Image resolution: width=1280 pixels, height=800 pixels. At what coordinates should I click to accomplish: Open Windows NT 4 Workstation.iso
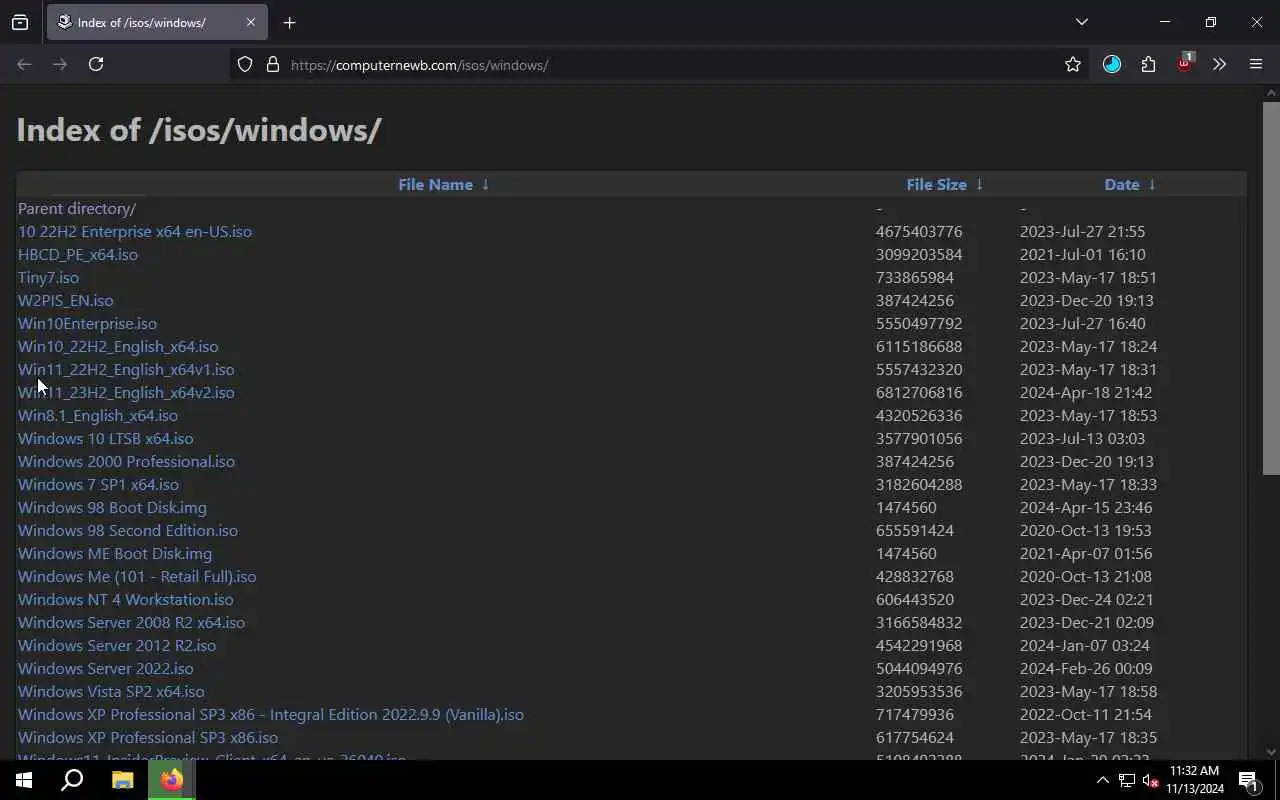pyautogui.click(x=125, y=599)
